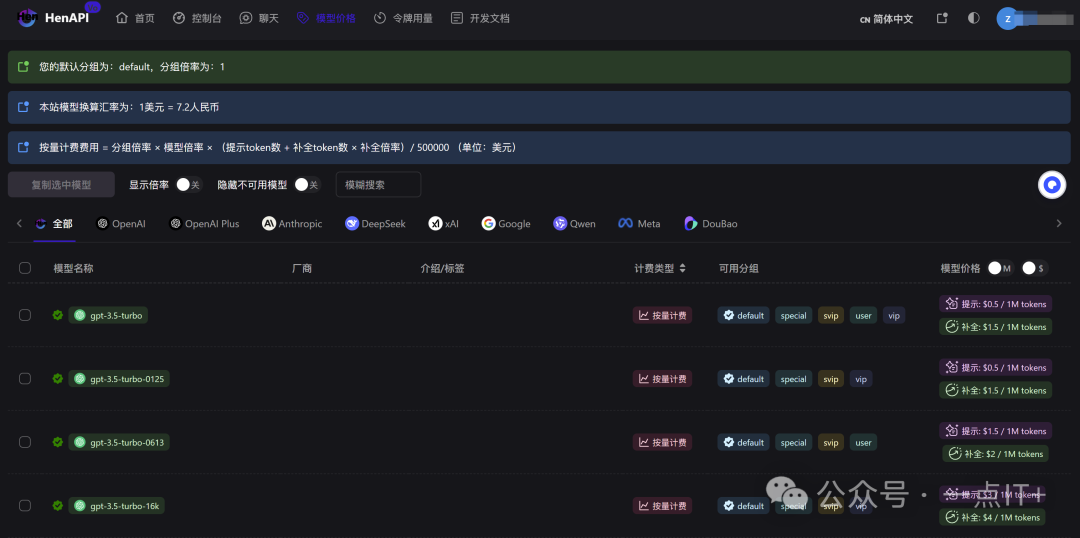Screen dimensions: 1080x538
Task: Check the gpt-3.5-turbo row checkbox
Action: click(x=25, y=315)
